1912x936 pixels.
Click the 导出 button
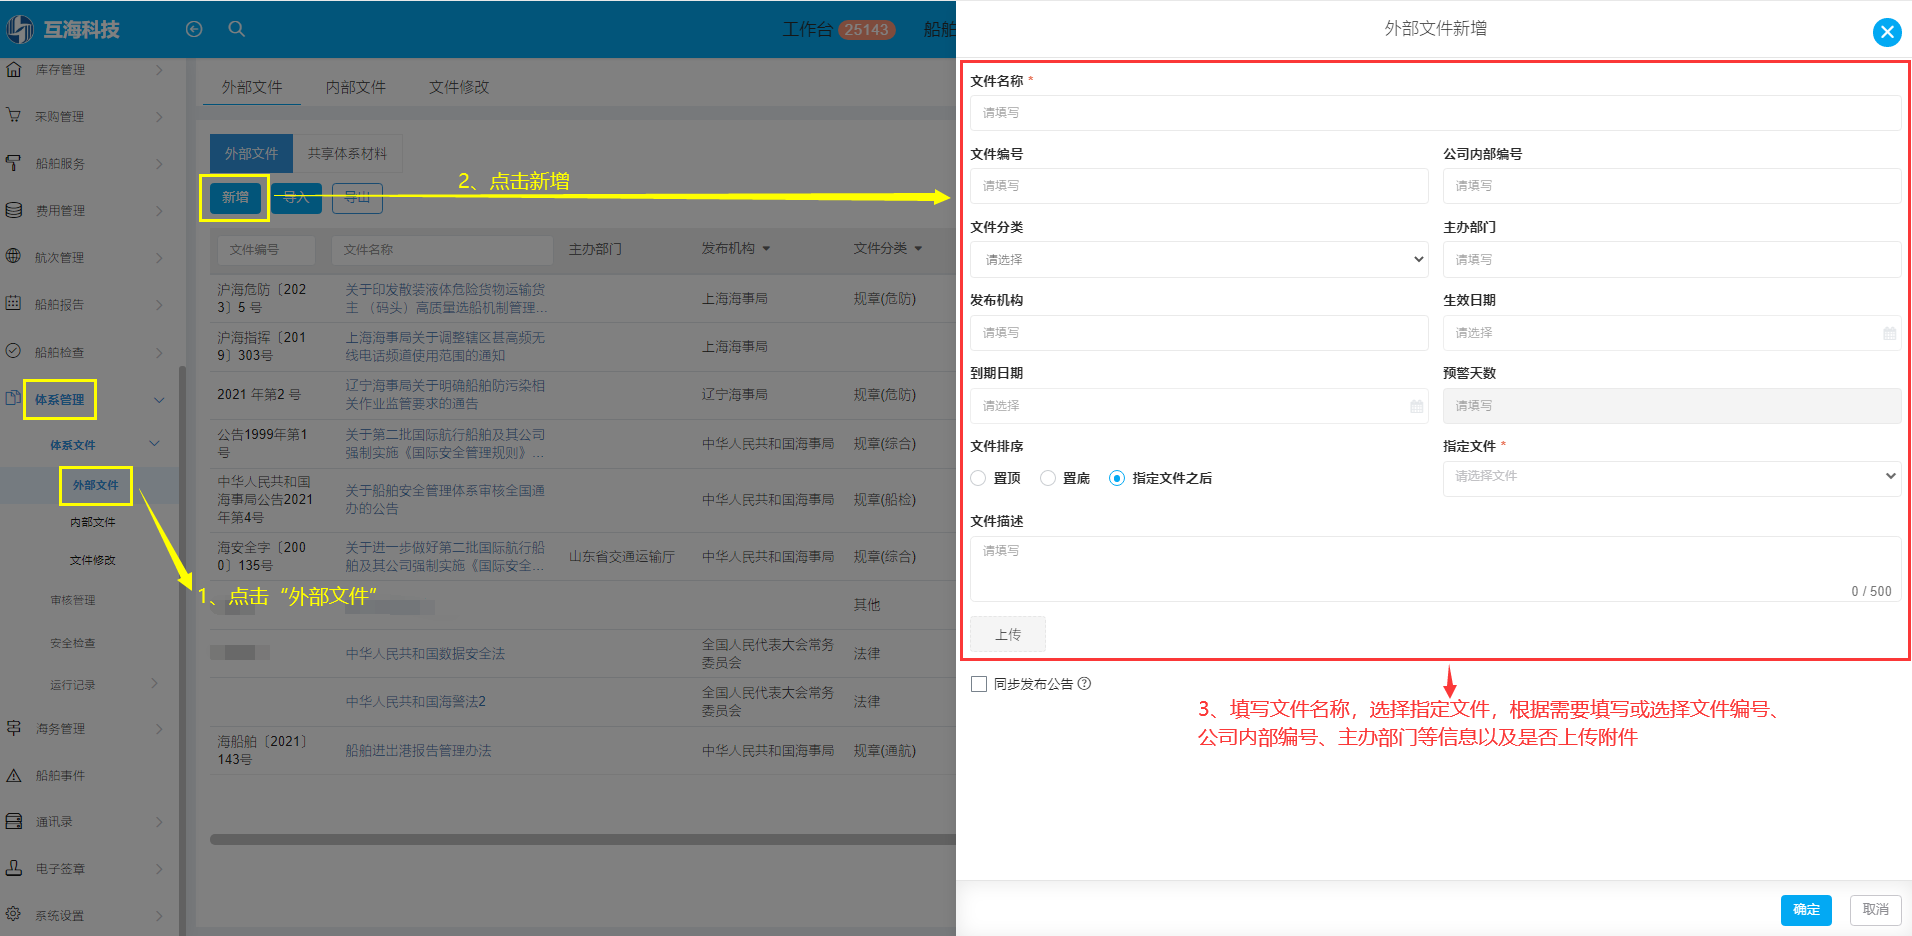point(357,197)
